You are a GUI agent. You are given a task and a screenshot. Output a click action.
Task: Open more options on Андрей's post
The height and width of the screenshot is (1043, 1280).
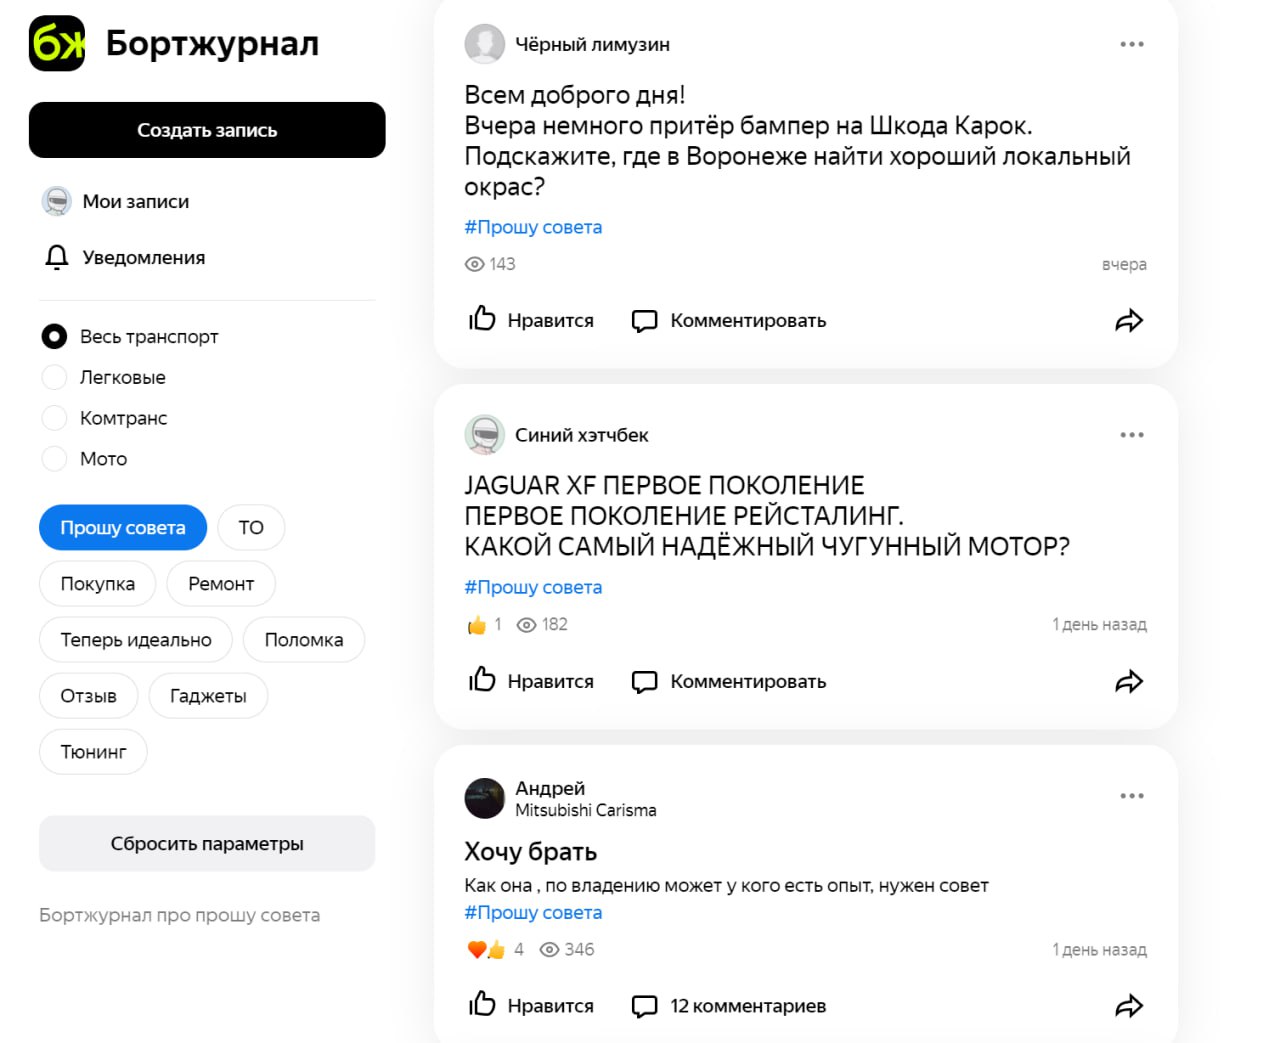pyautogui.click(x=1132, y=796)
